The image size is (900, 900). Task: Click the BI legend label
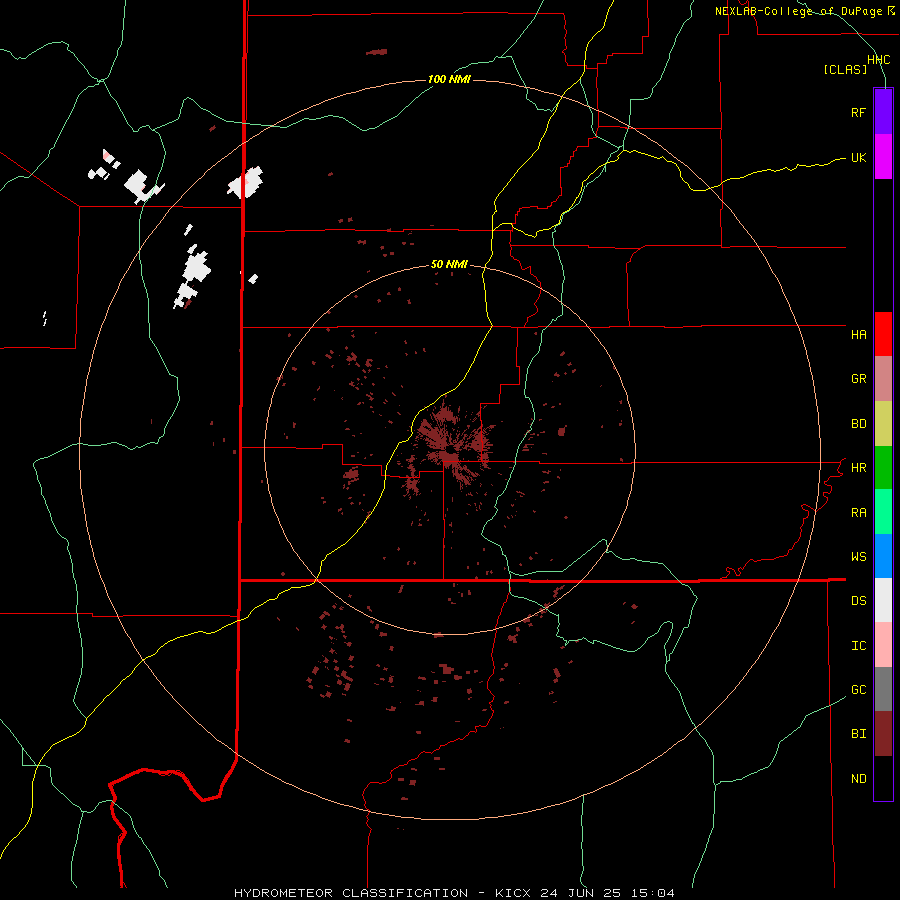point(858,734)
